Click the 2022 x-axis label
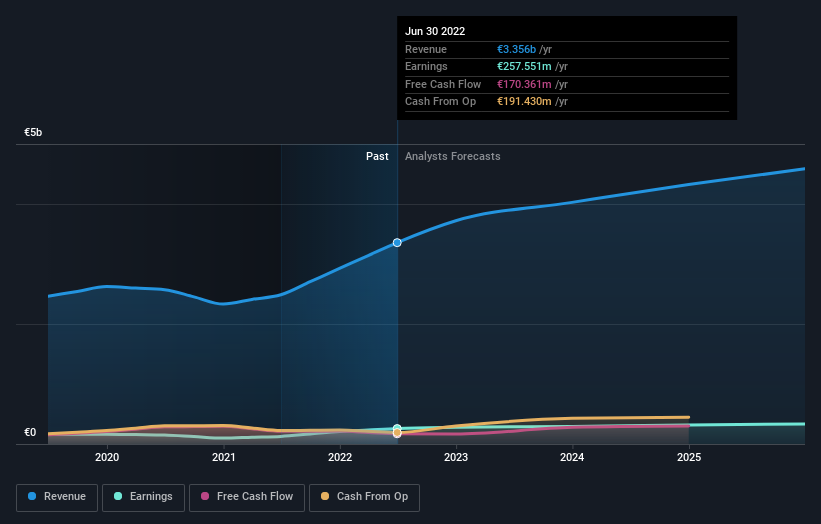 340,457
